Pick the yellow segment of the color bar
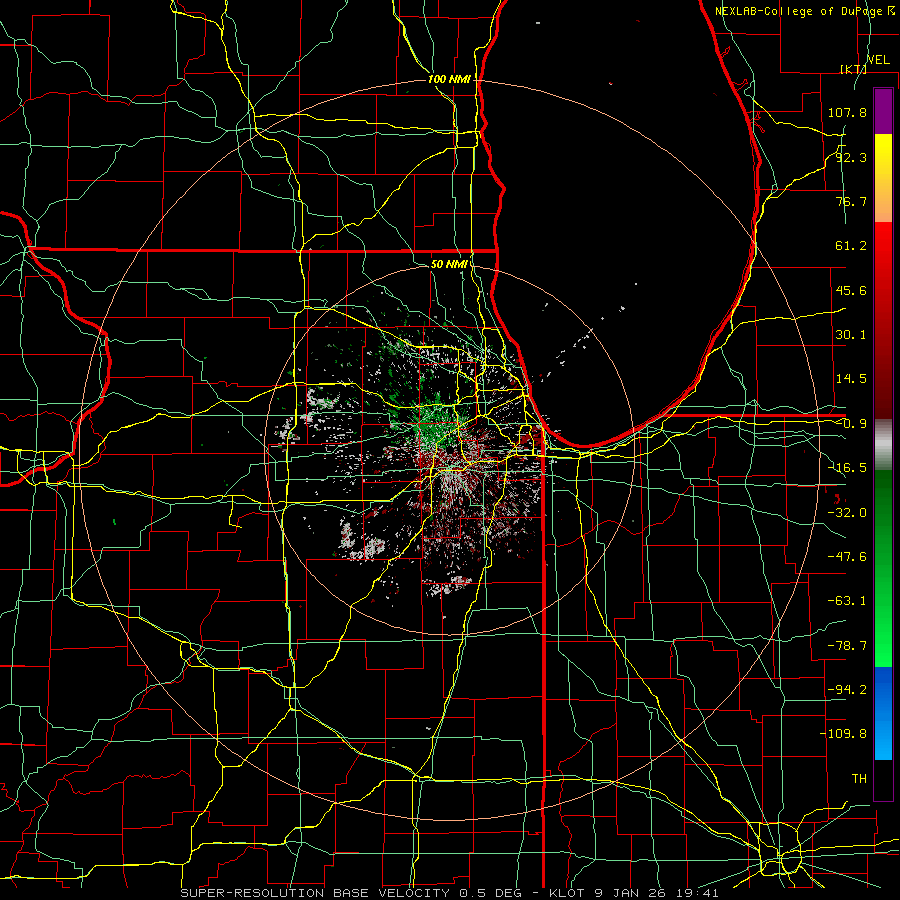Screen dimensions: 900x900 [x=883, y=178]
